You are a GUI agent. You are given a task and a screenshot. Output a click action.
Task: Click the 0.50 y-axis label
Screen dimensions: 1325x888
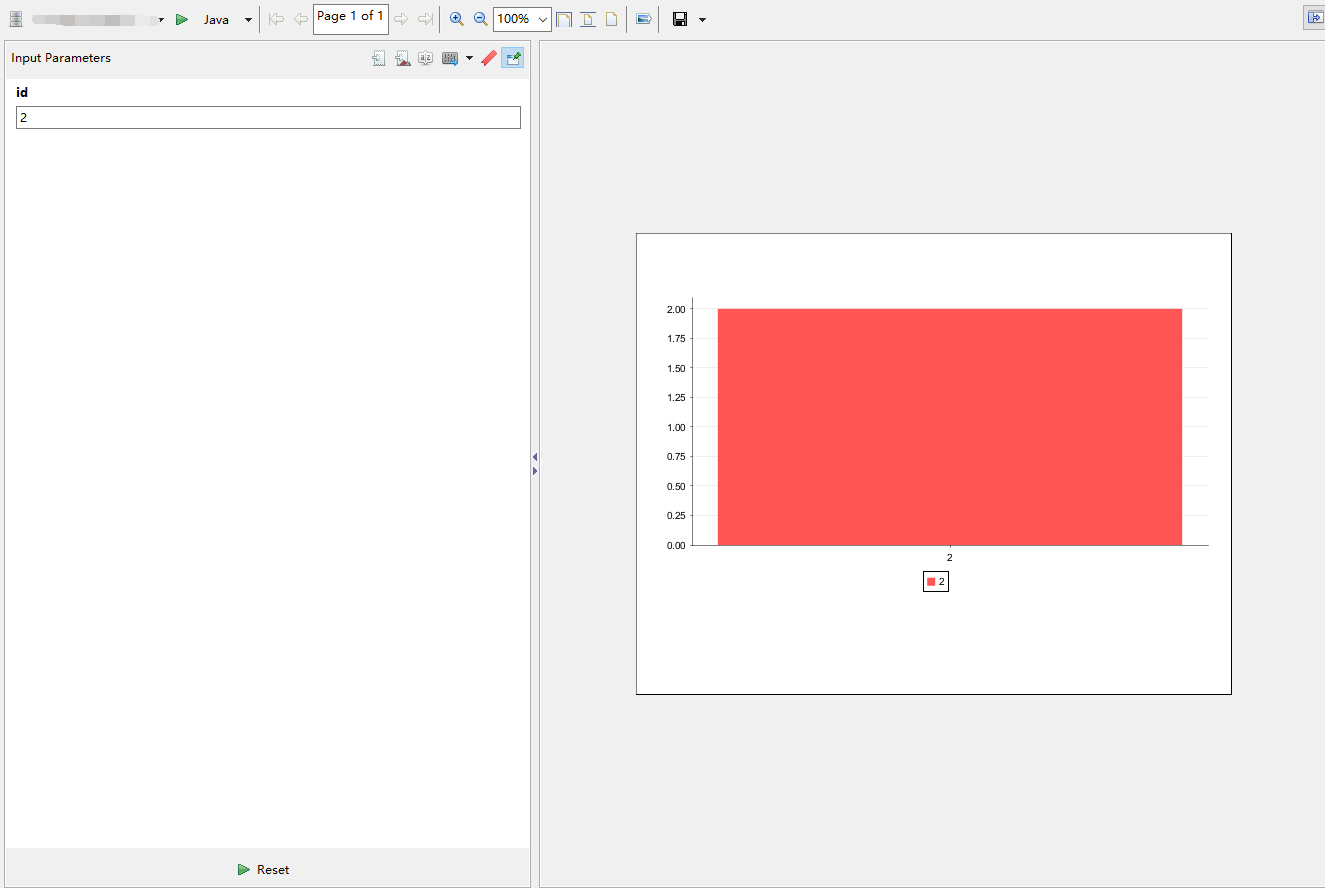point(676,486)
